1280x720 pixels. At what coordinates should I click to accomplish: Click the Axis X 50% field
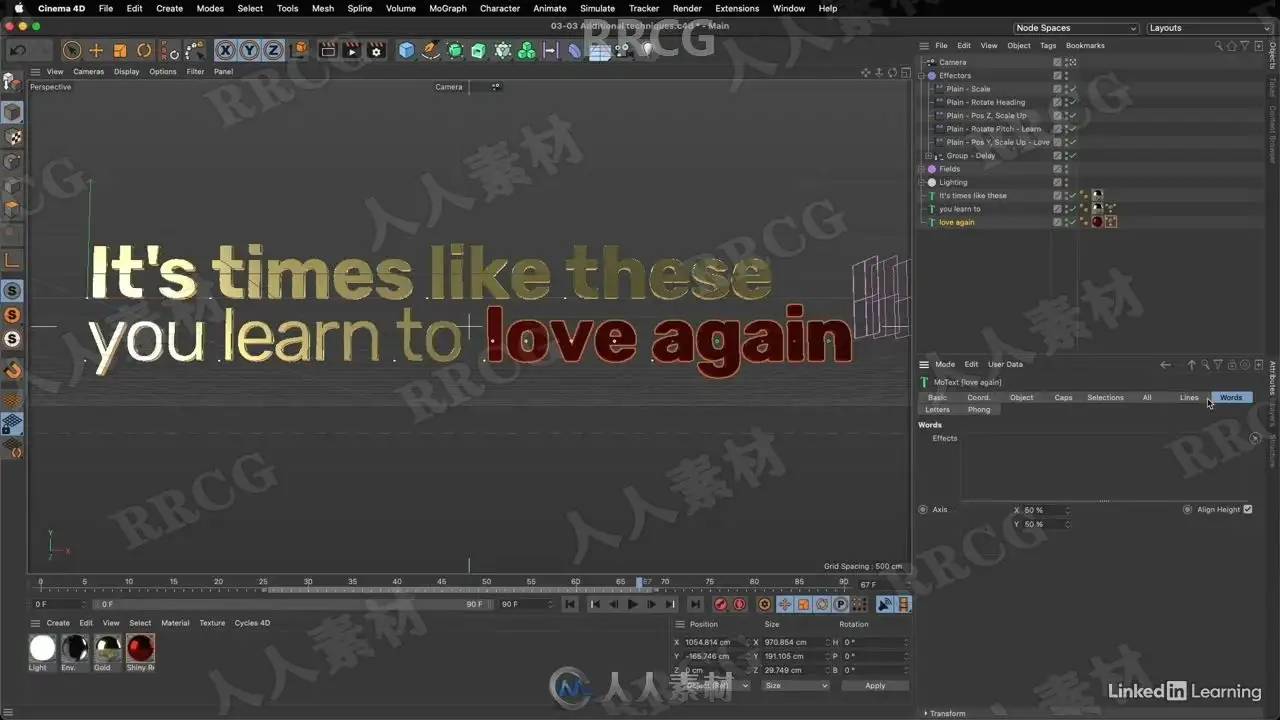[x=1046, y=511]
